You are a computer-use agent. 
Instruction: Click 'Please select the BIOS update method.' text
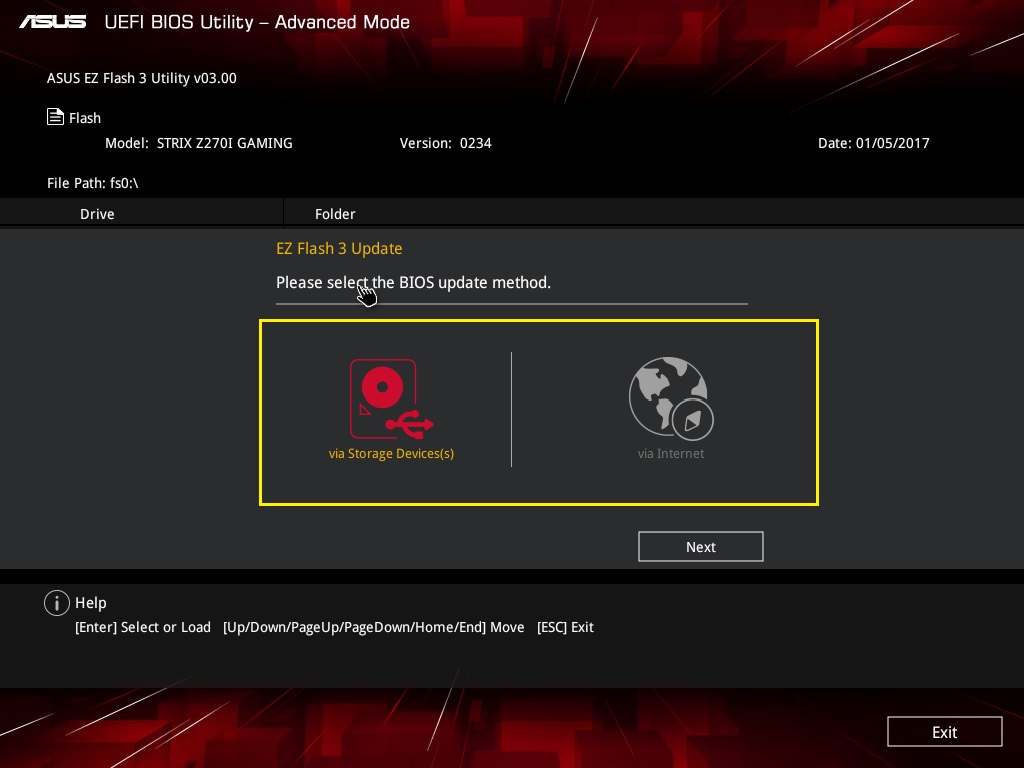(413, 282)
